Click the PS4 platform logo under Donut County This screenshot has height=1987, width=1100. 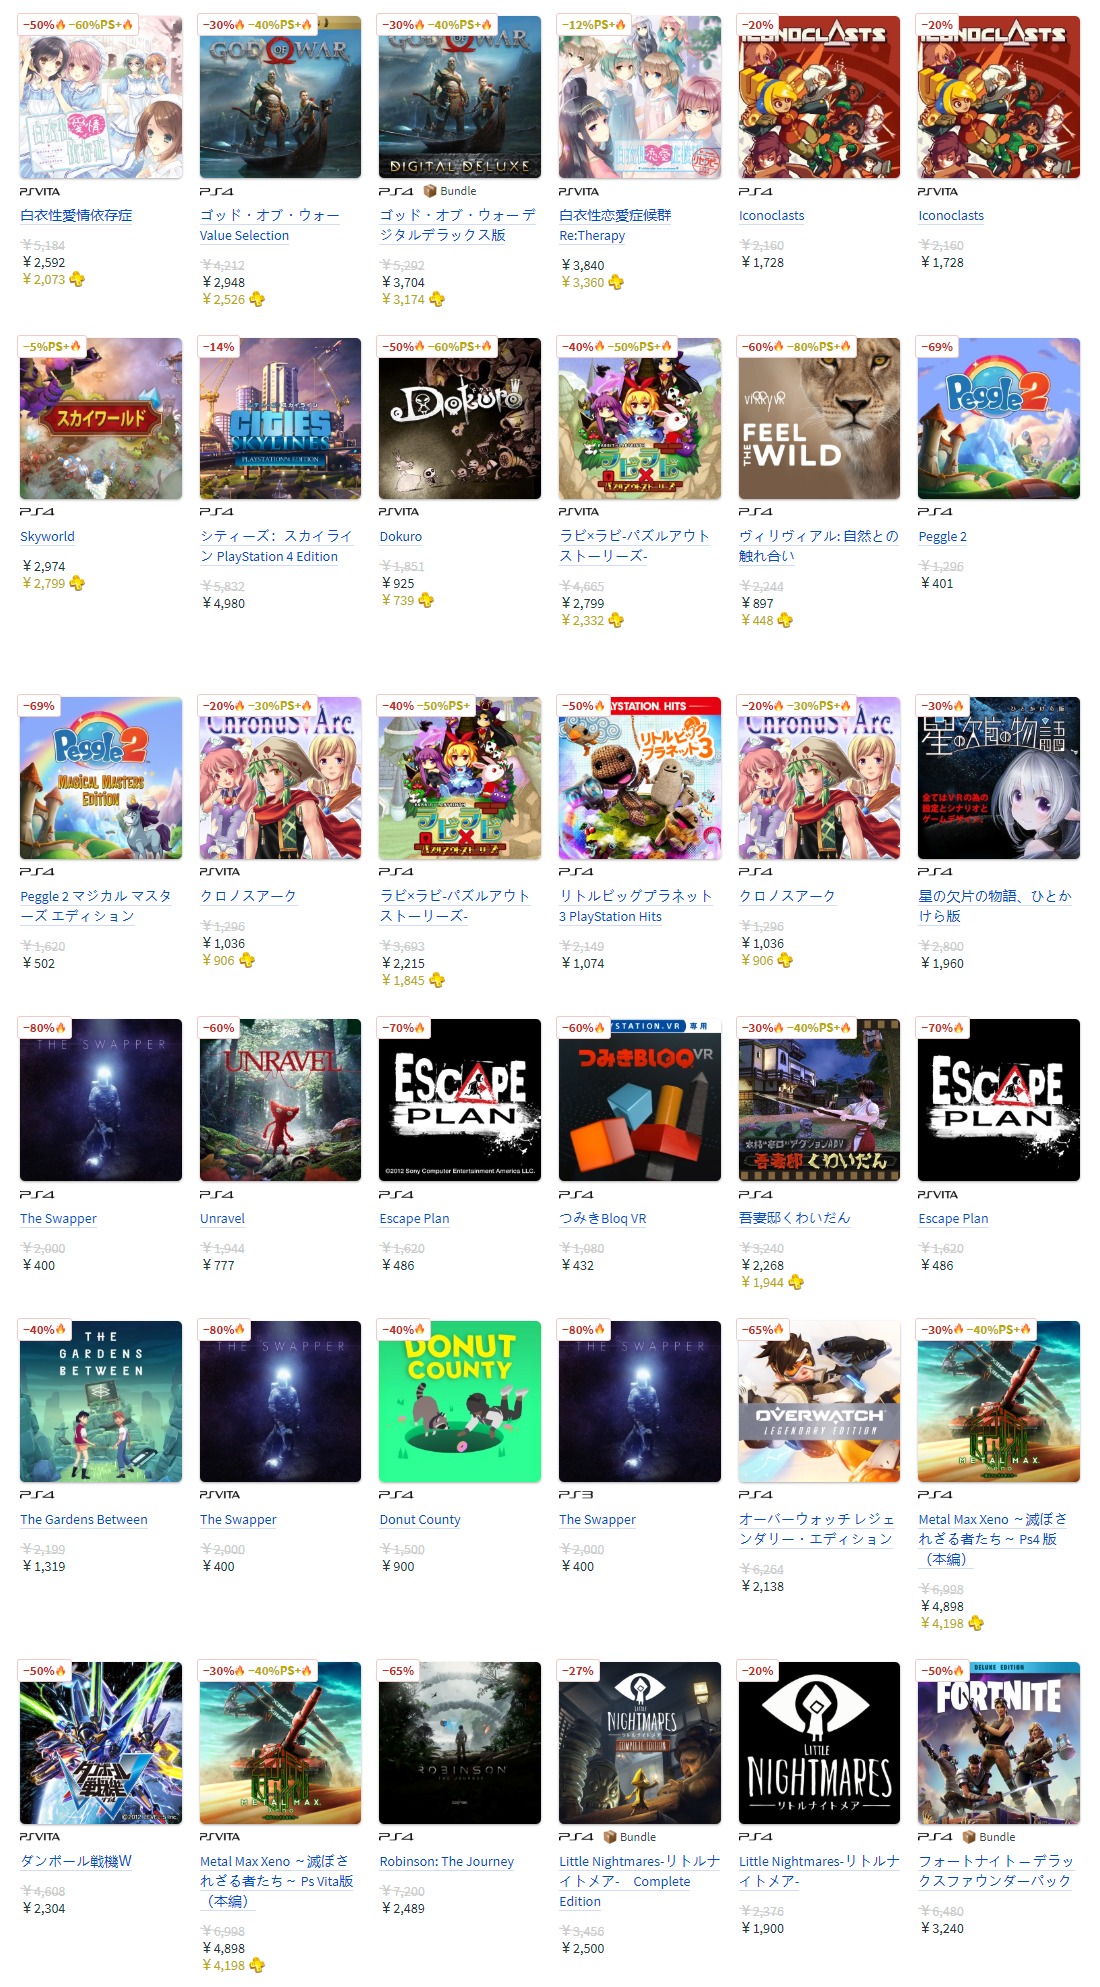396,1495
